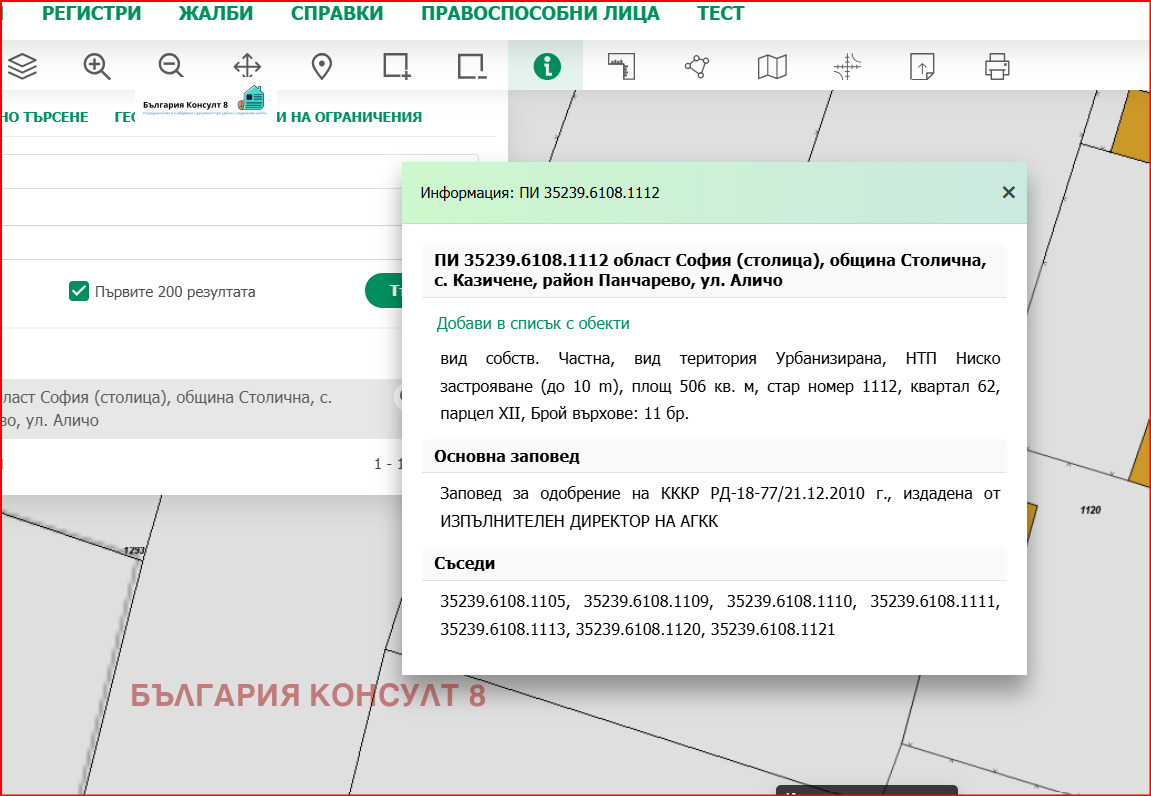Select the location marker tool
The width and height of the screenshot is (1151, 796).
[321, 66]
